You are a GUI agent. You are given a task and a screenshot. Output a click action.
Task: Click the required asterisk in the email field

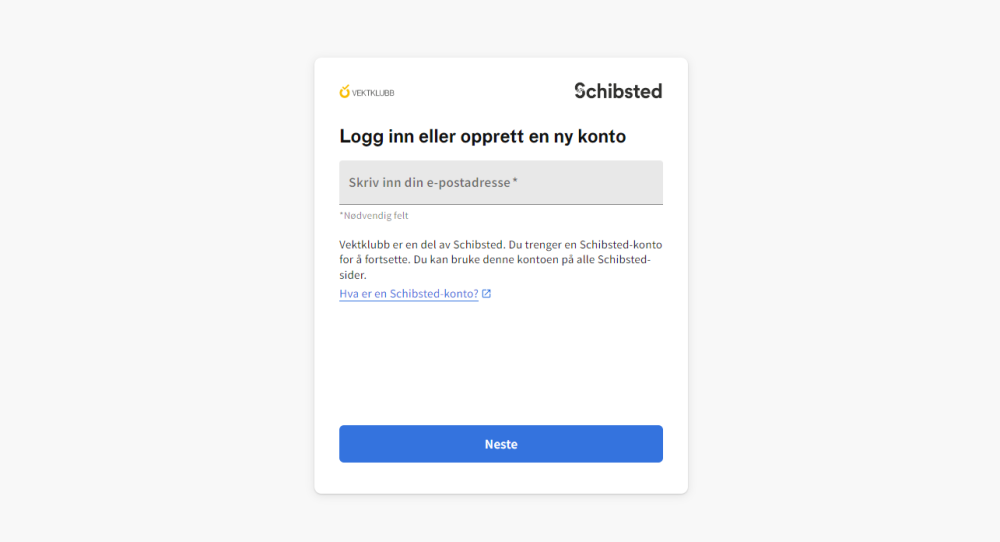pyautogui.click(x=515, y=181)
